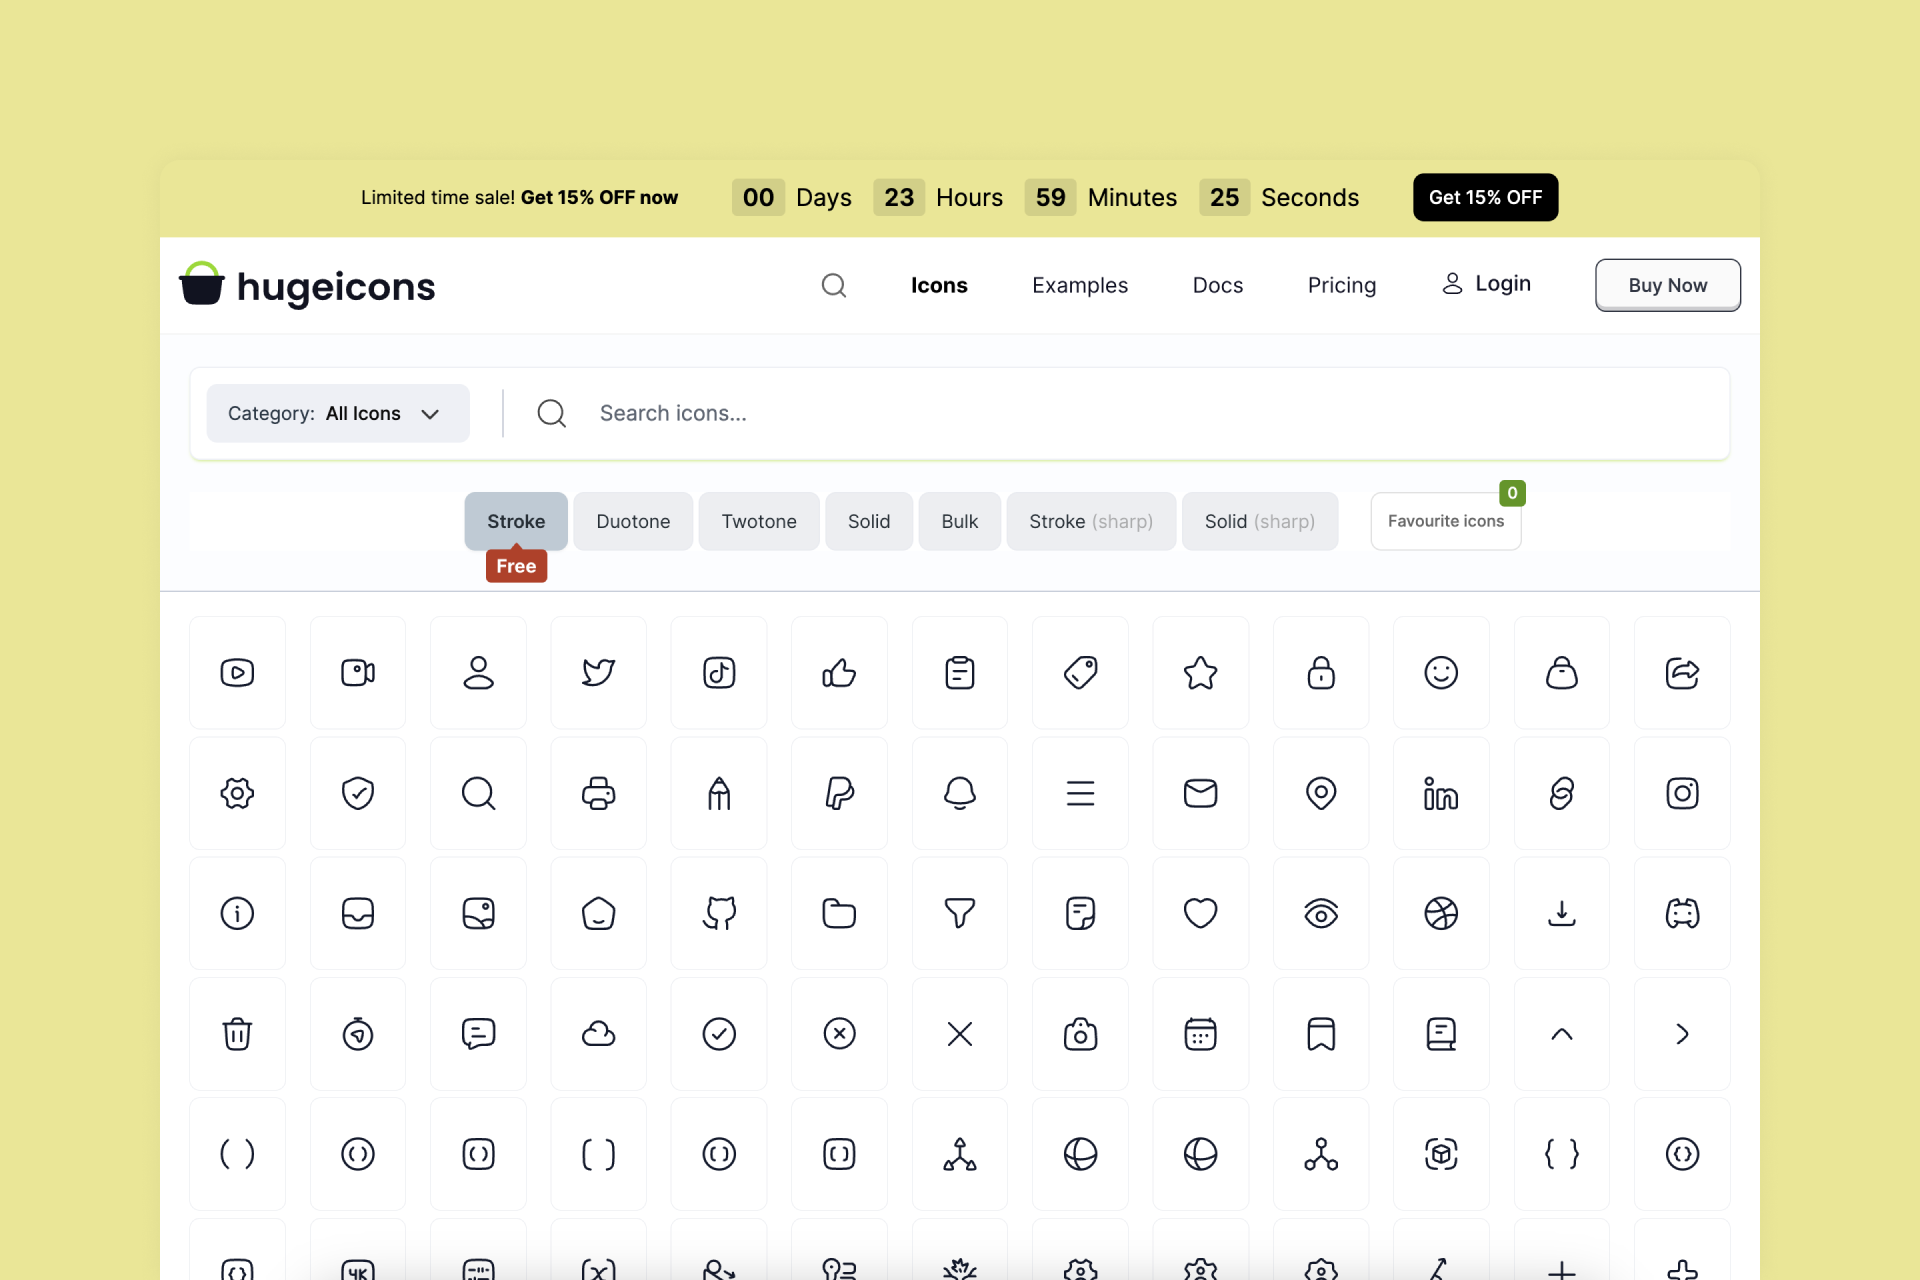Switch to Solid (sharp) style
This screenshot has width=1920, height=1280.
tap(1259, 521)
